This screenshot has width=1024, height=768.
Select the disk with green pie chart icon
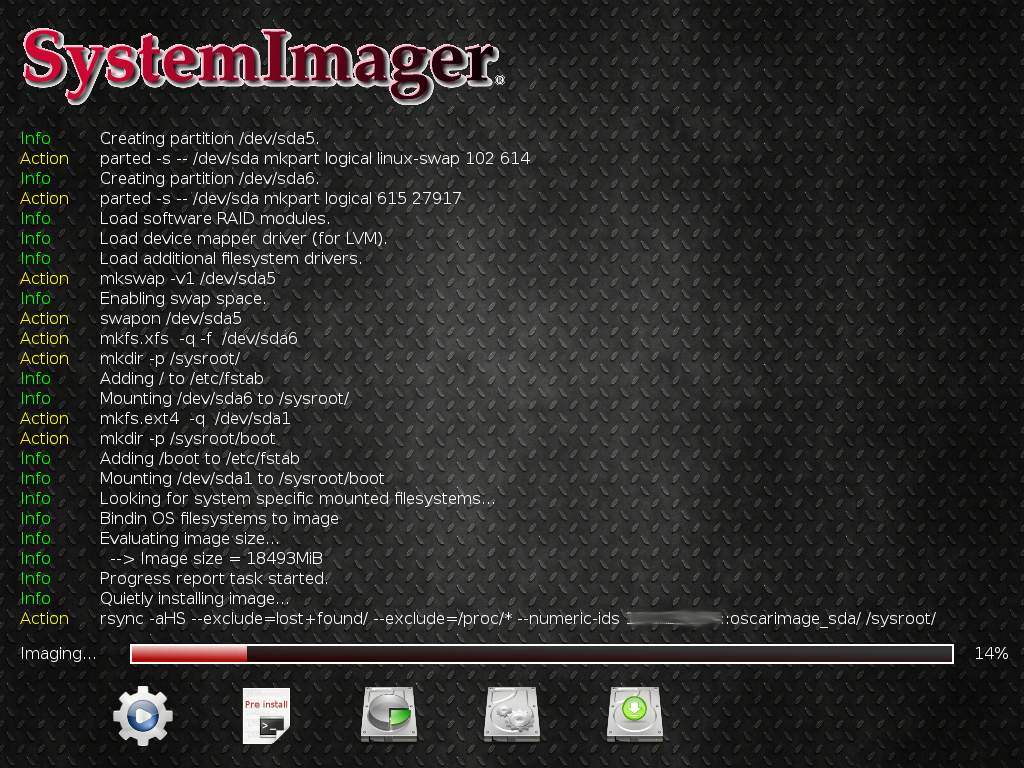click(389, 714)
